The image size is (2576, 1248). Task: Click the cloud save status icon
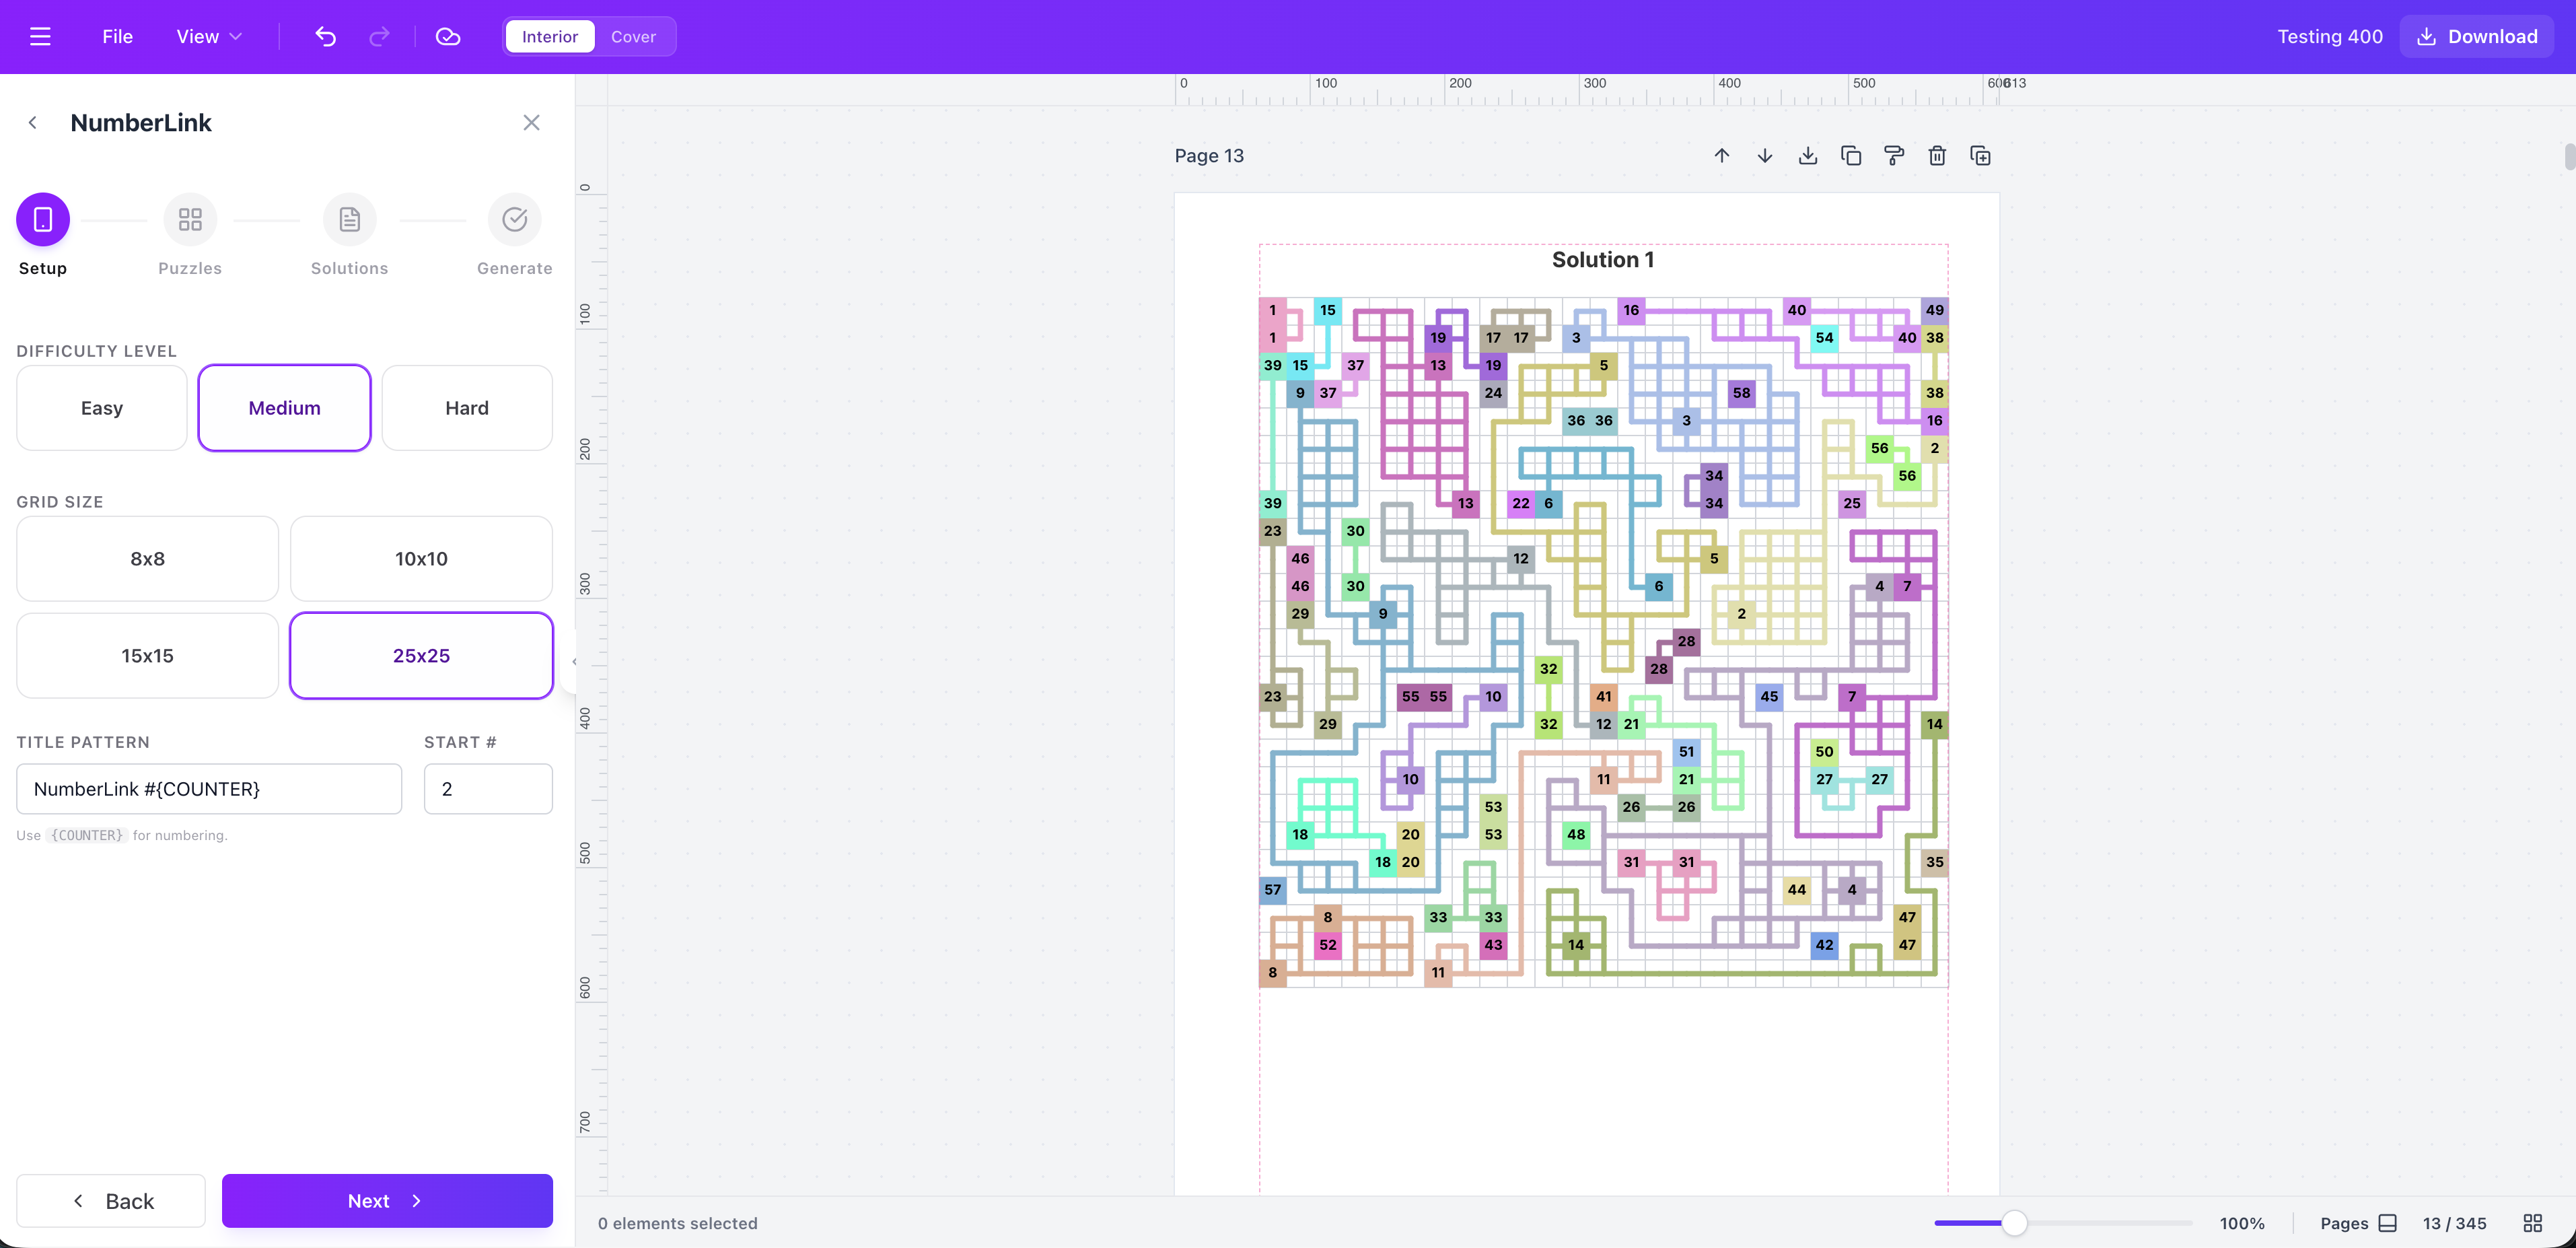[447, 37]
